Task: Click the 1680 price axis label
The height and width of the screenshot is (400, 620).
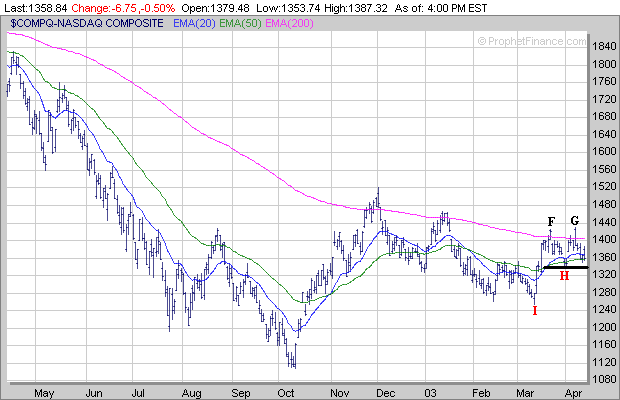Action: point(604,117)
